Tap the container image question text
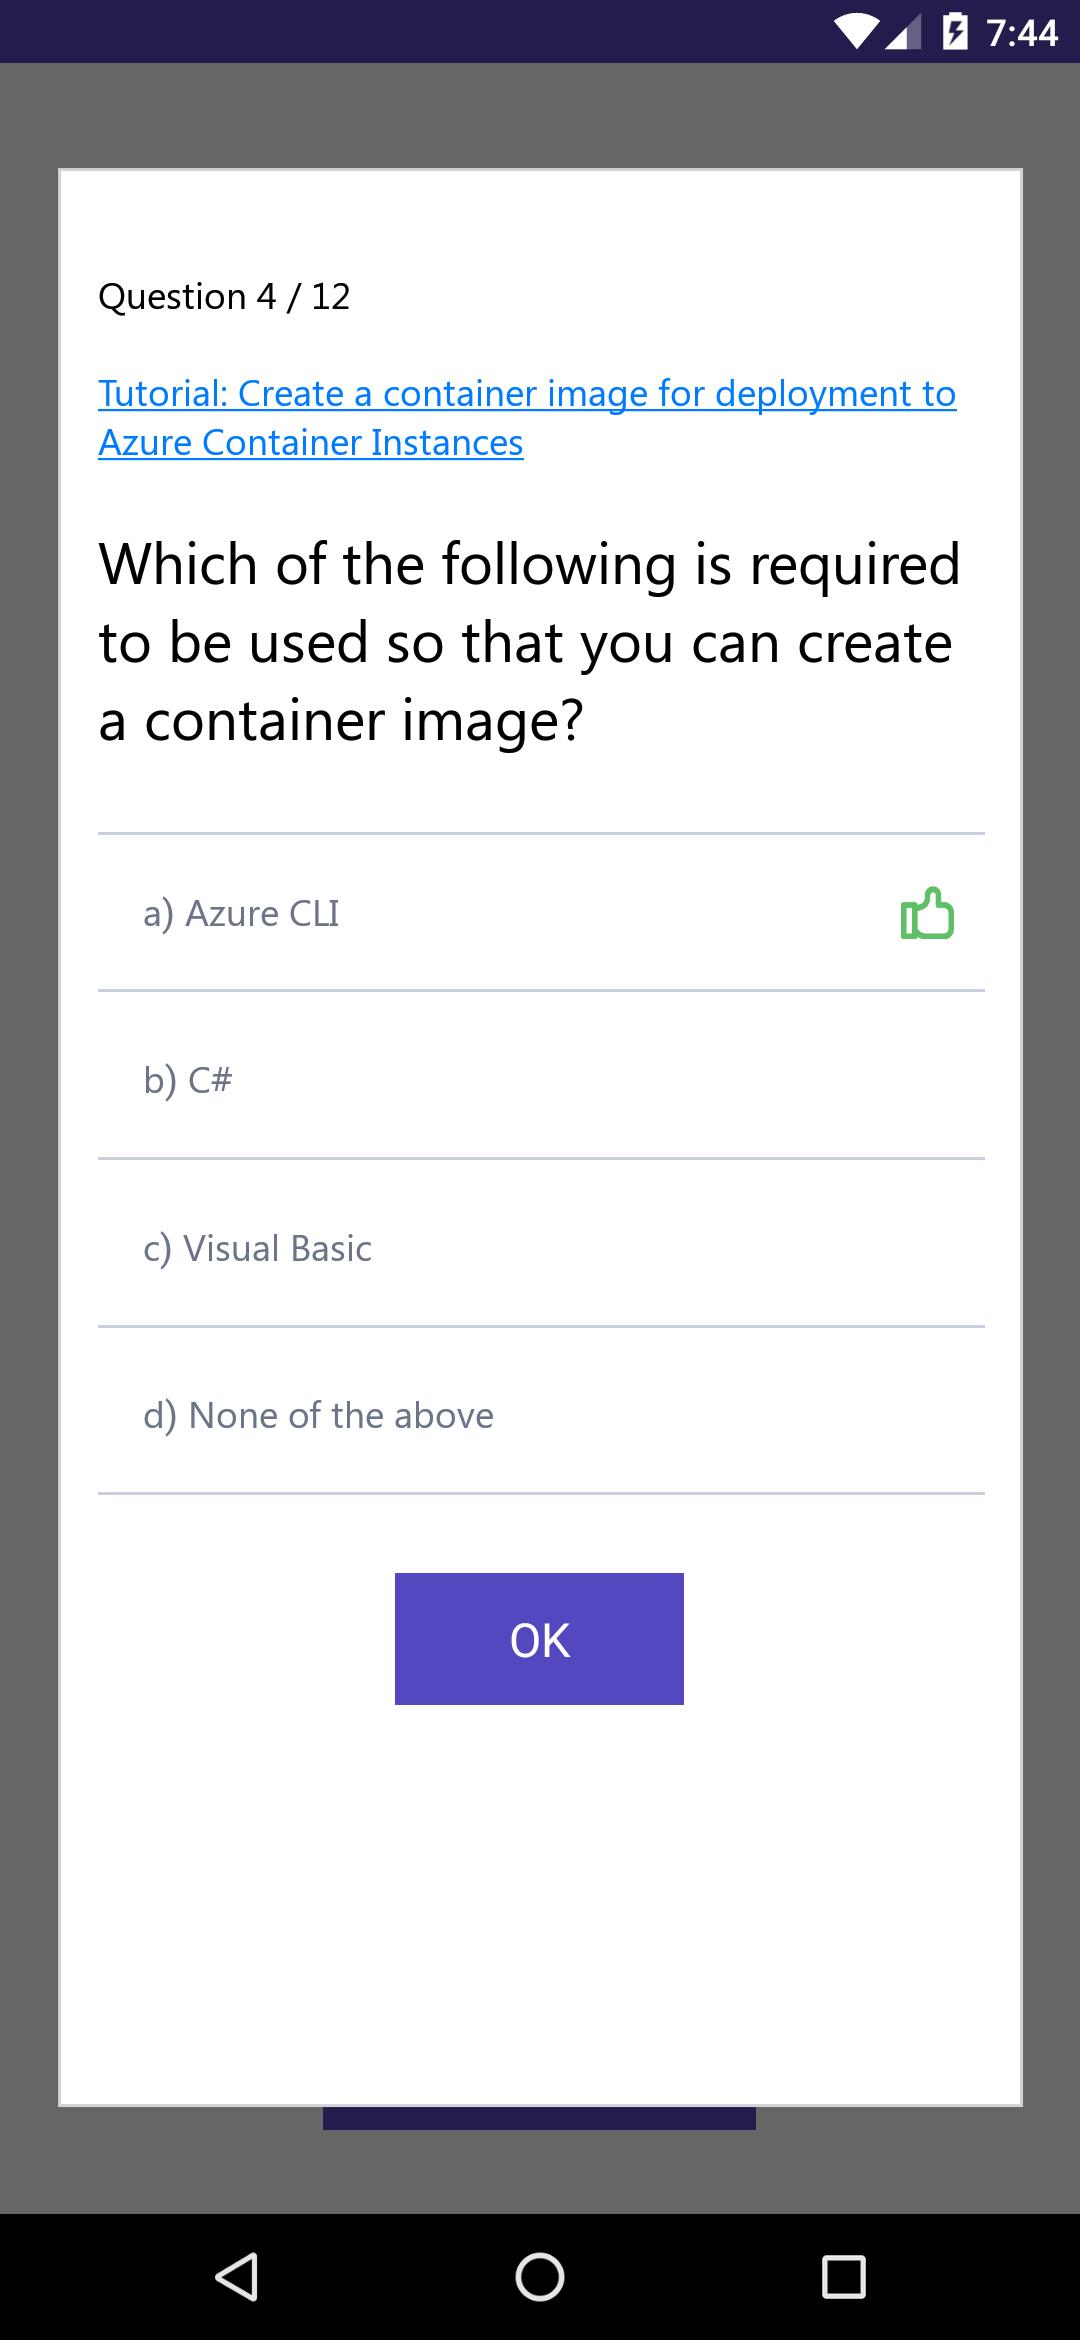The height and width of the screenshot is (2340, 1080). point(530,642)
